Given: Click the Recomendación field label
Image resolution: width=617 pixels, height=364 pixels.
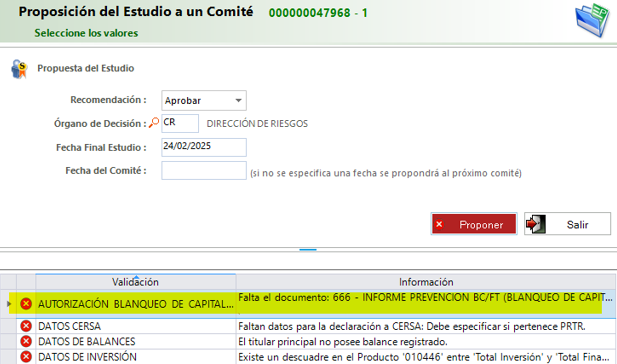Looking at the screenshot, I should click(108, 100).
